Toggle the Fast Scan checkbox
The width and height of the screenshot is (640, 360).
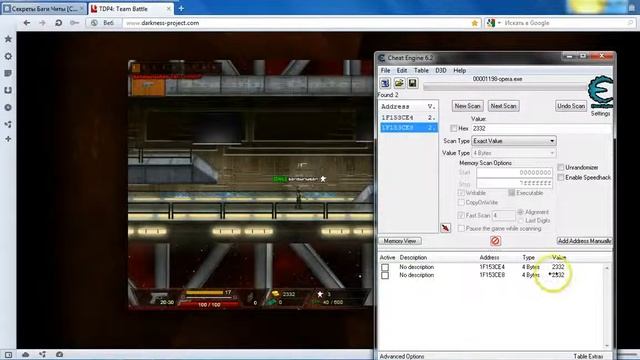(x=461, y=215)
